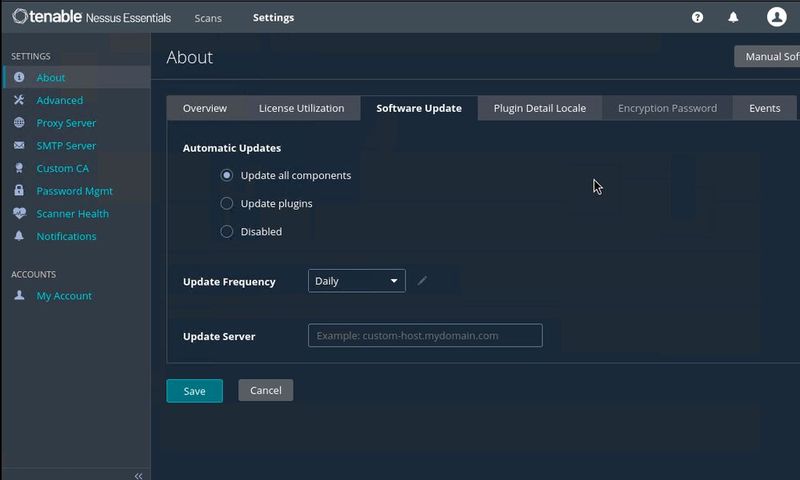Click the Update Server label
The width and height of the screenshot is (800, 480).
click(x=219, y=336)
